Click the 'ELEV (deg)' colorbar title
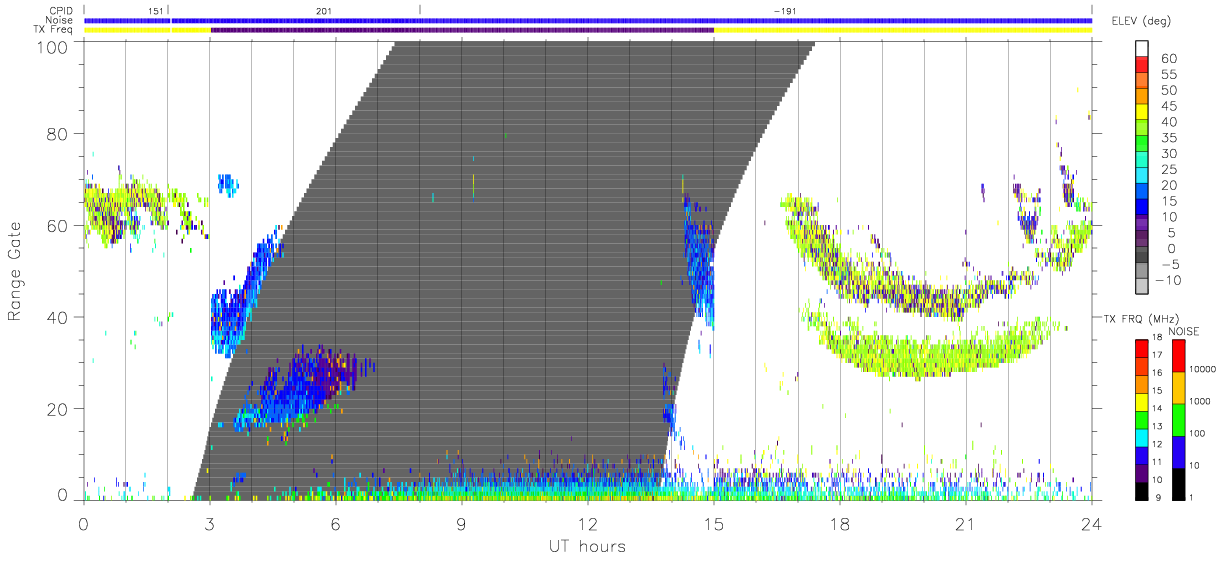This screenshot has width=1228, height=567. [1142, 21]
